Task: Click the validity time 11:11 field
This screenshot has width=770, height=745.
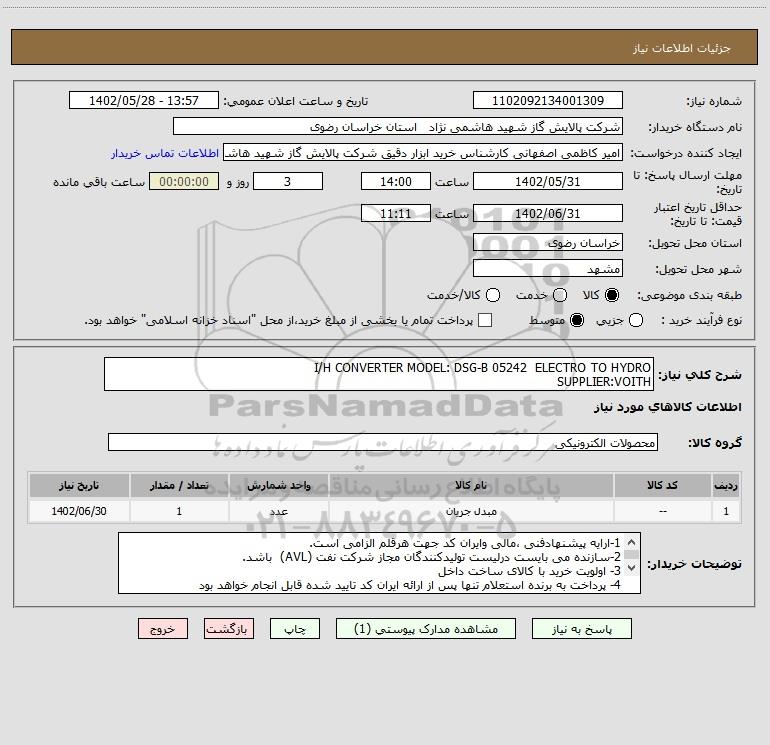Action: (396, 213)
